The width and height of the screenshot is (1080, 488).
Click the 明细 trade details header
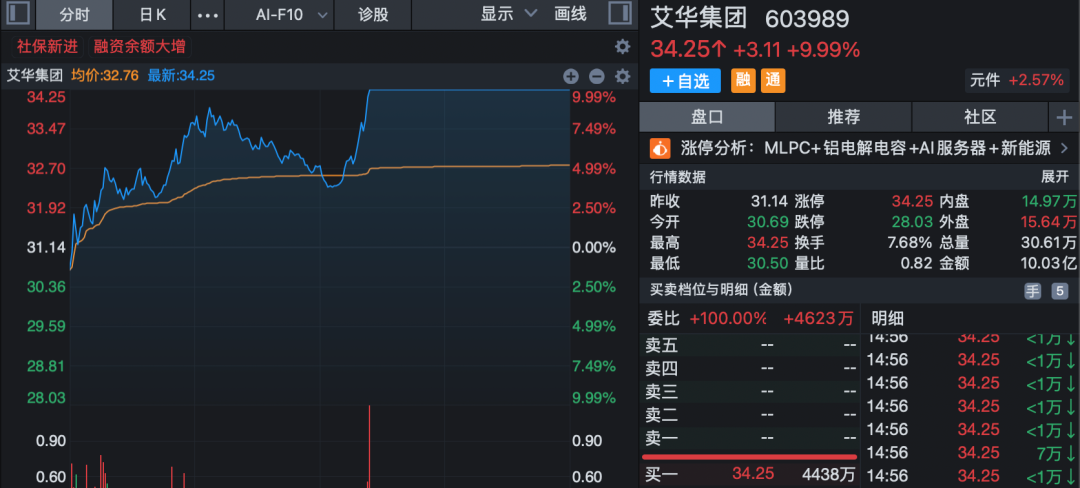888,318
